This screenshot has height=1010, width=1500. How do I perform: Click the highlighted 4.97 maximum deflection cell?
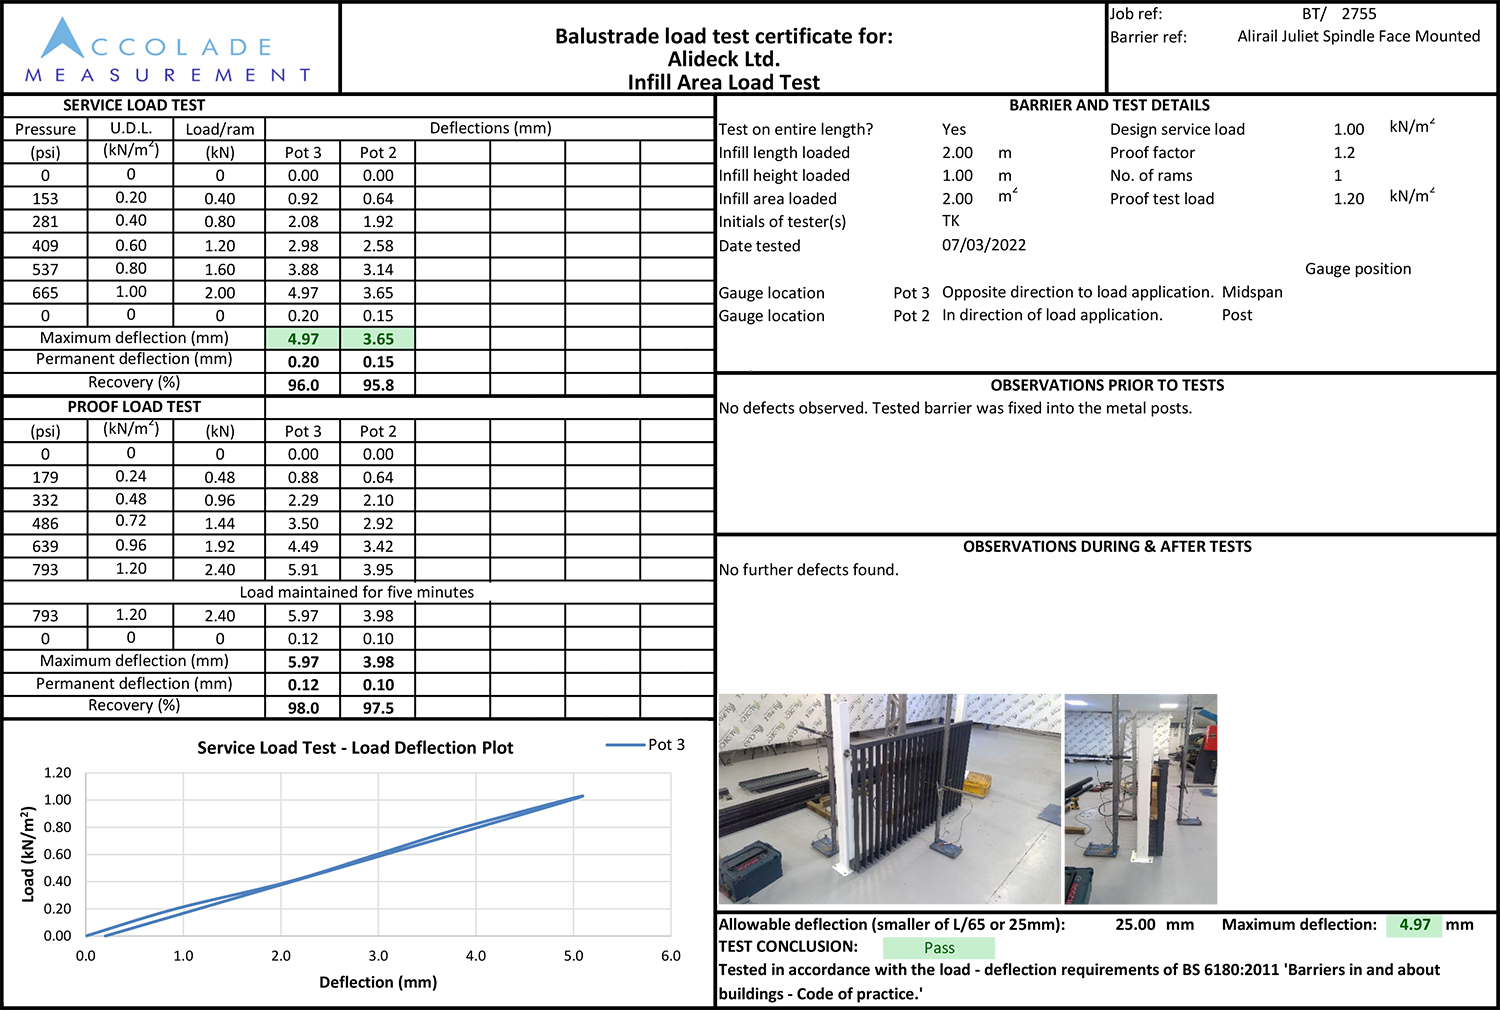coord(302,338)
